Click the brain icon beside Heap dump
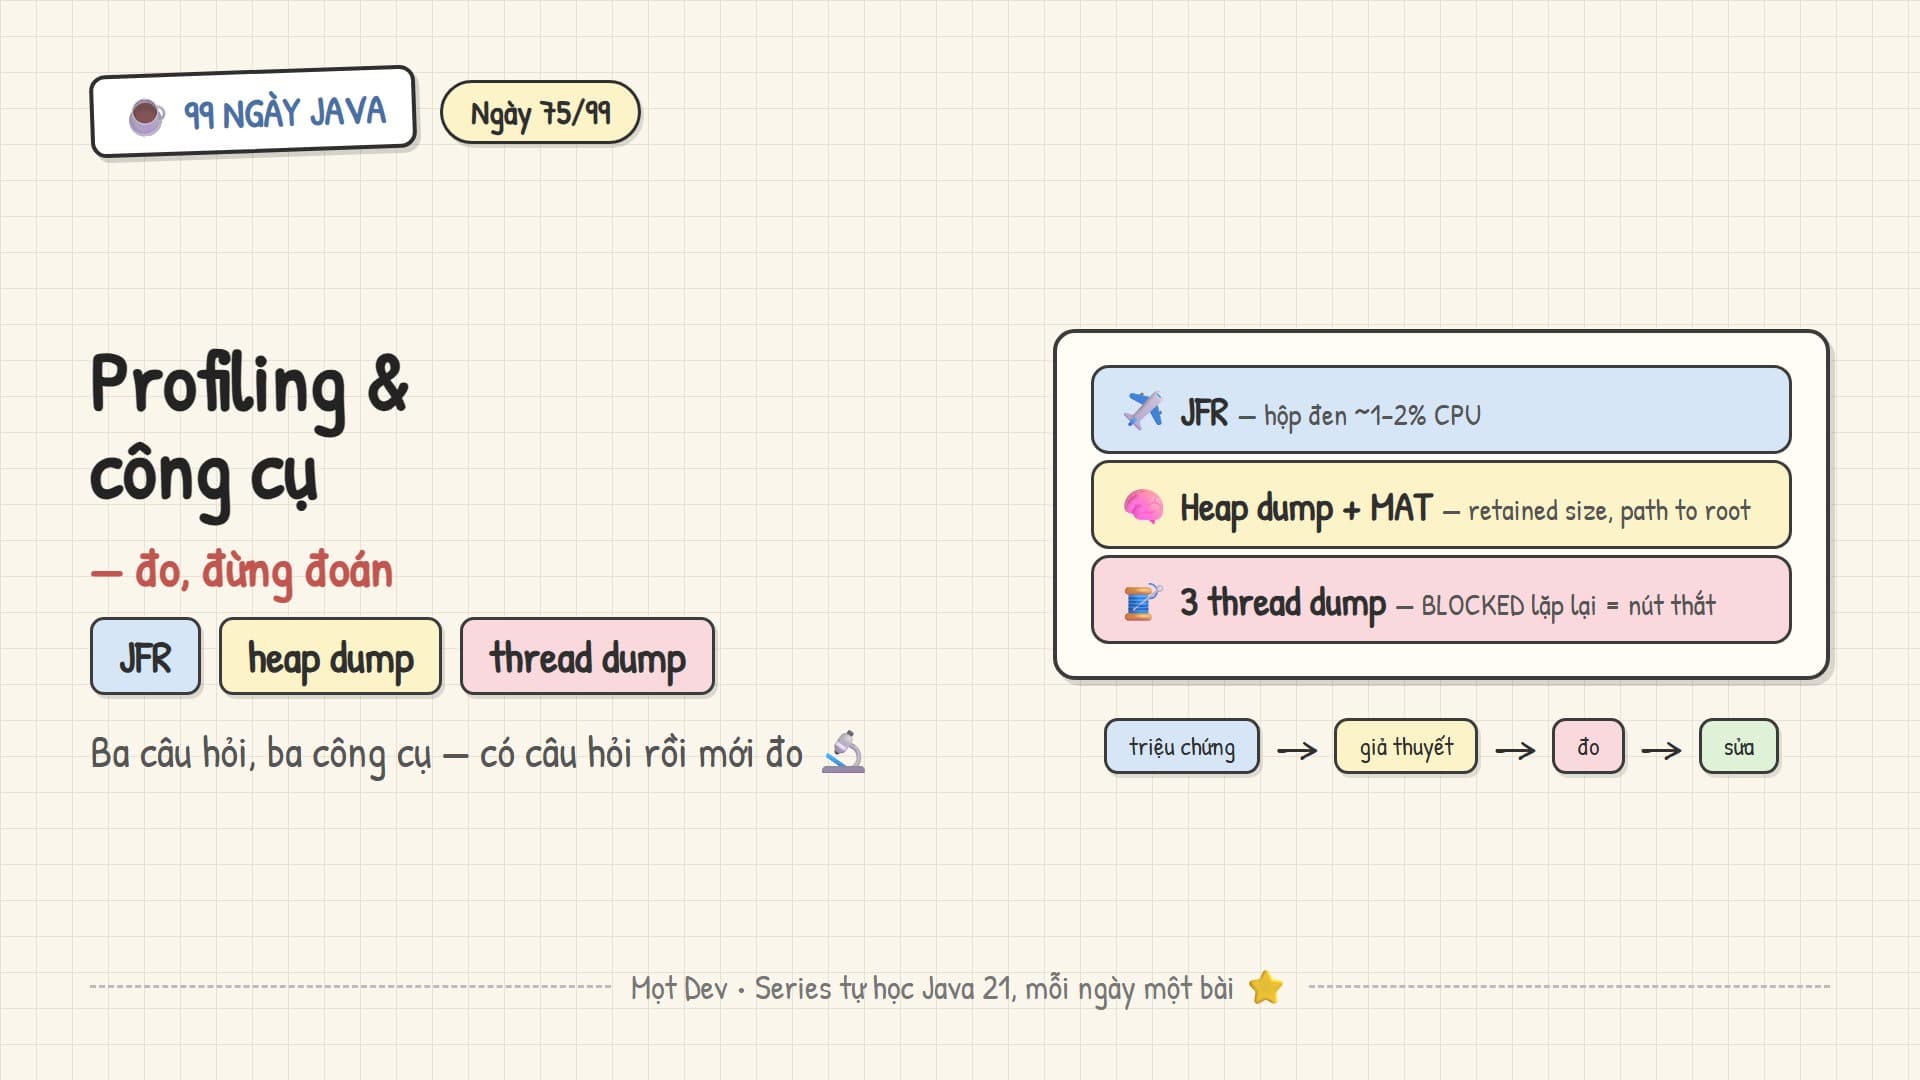This screenshot has height=1080, width=1920. [1143, 506]
